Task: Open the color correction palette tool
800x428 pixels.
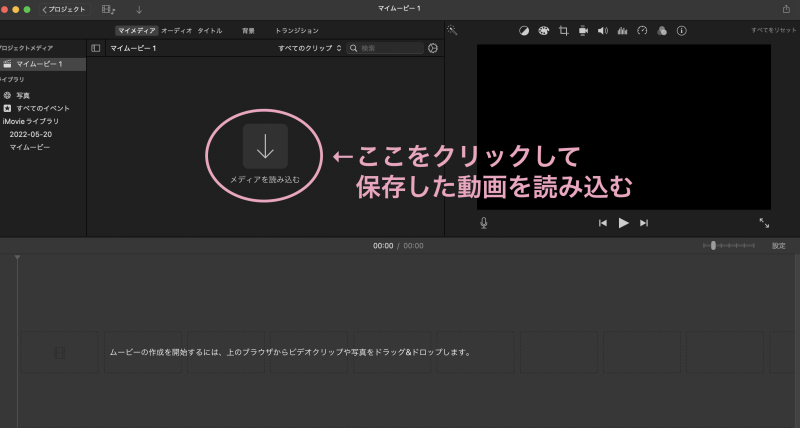Action: coord(543,31)
